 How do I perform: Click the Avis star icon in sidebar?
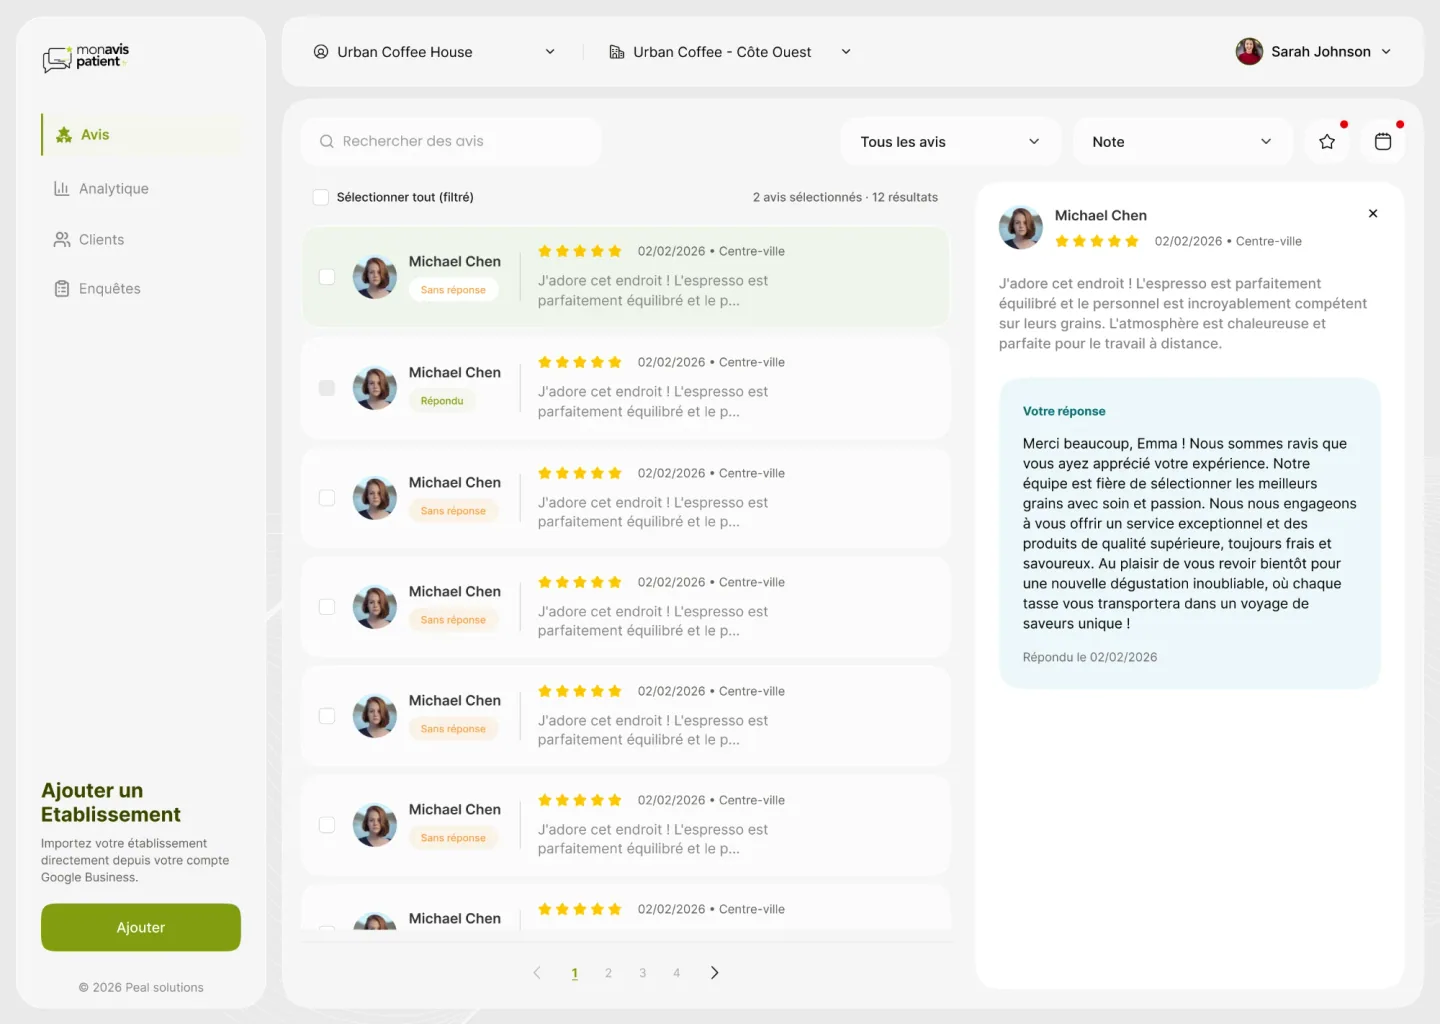64,134
